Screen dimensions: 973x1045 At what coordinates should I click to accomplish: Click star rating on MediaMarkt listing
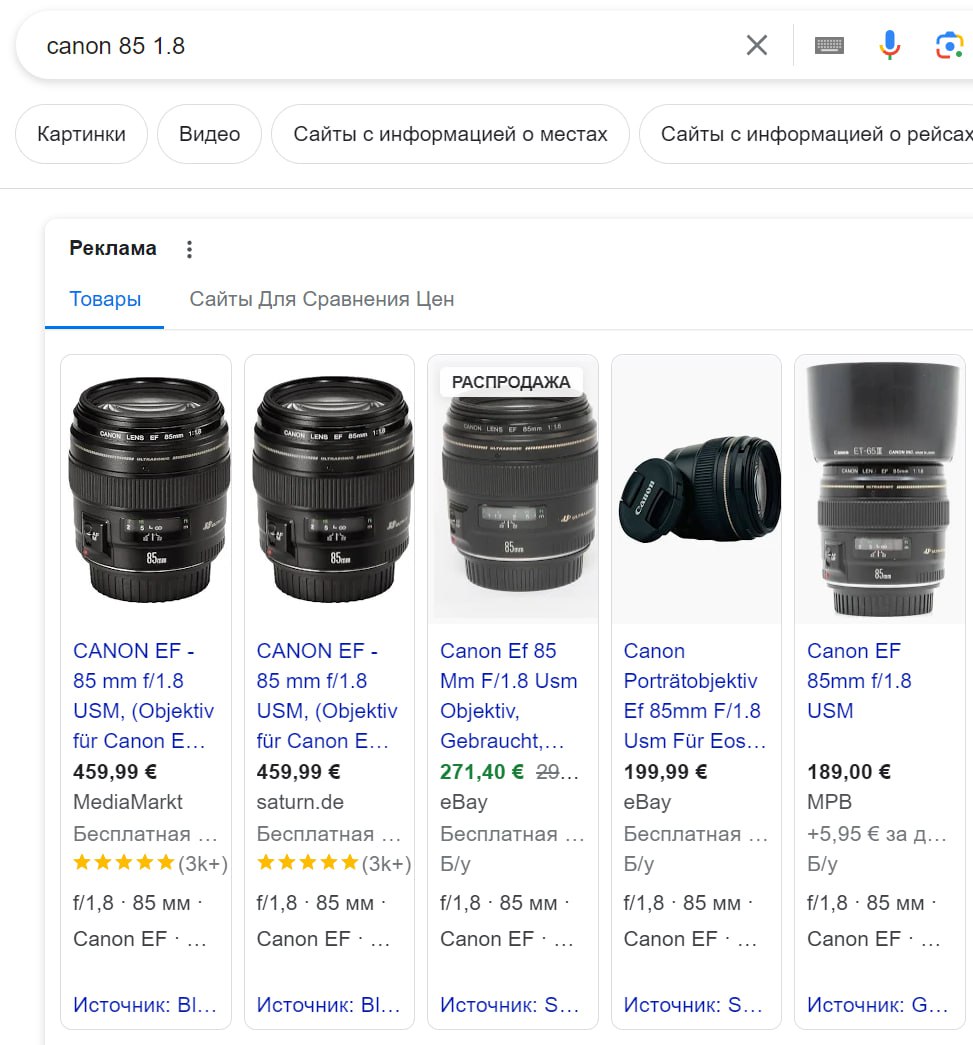pos(124,863)
